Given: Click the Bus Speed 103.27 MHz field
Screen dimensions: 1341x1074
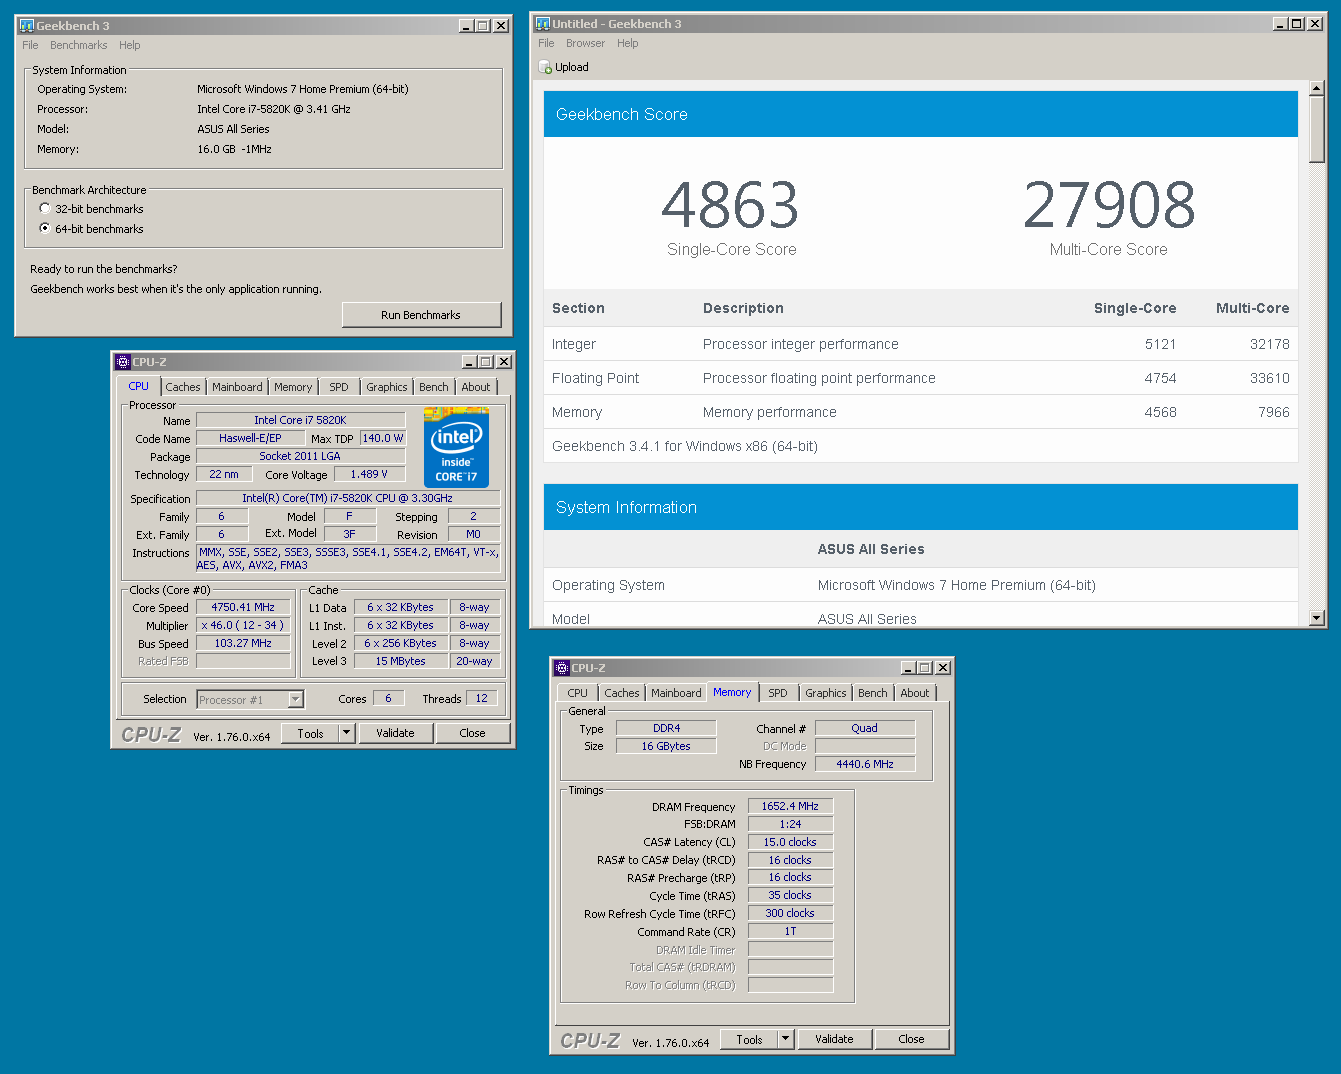Looking at the screenshot, I should [243, 643].
